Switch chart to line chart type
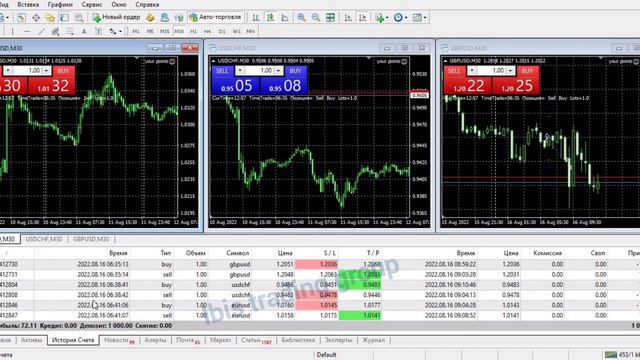Image resolution: width=640 pixels, height=360 pixels. (x=285, y=17)
